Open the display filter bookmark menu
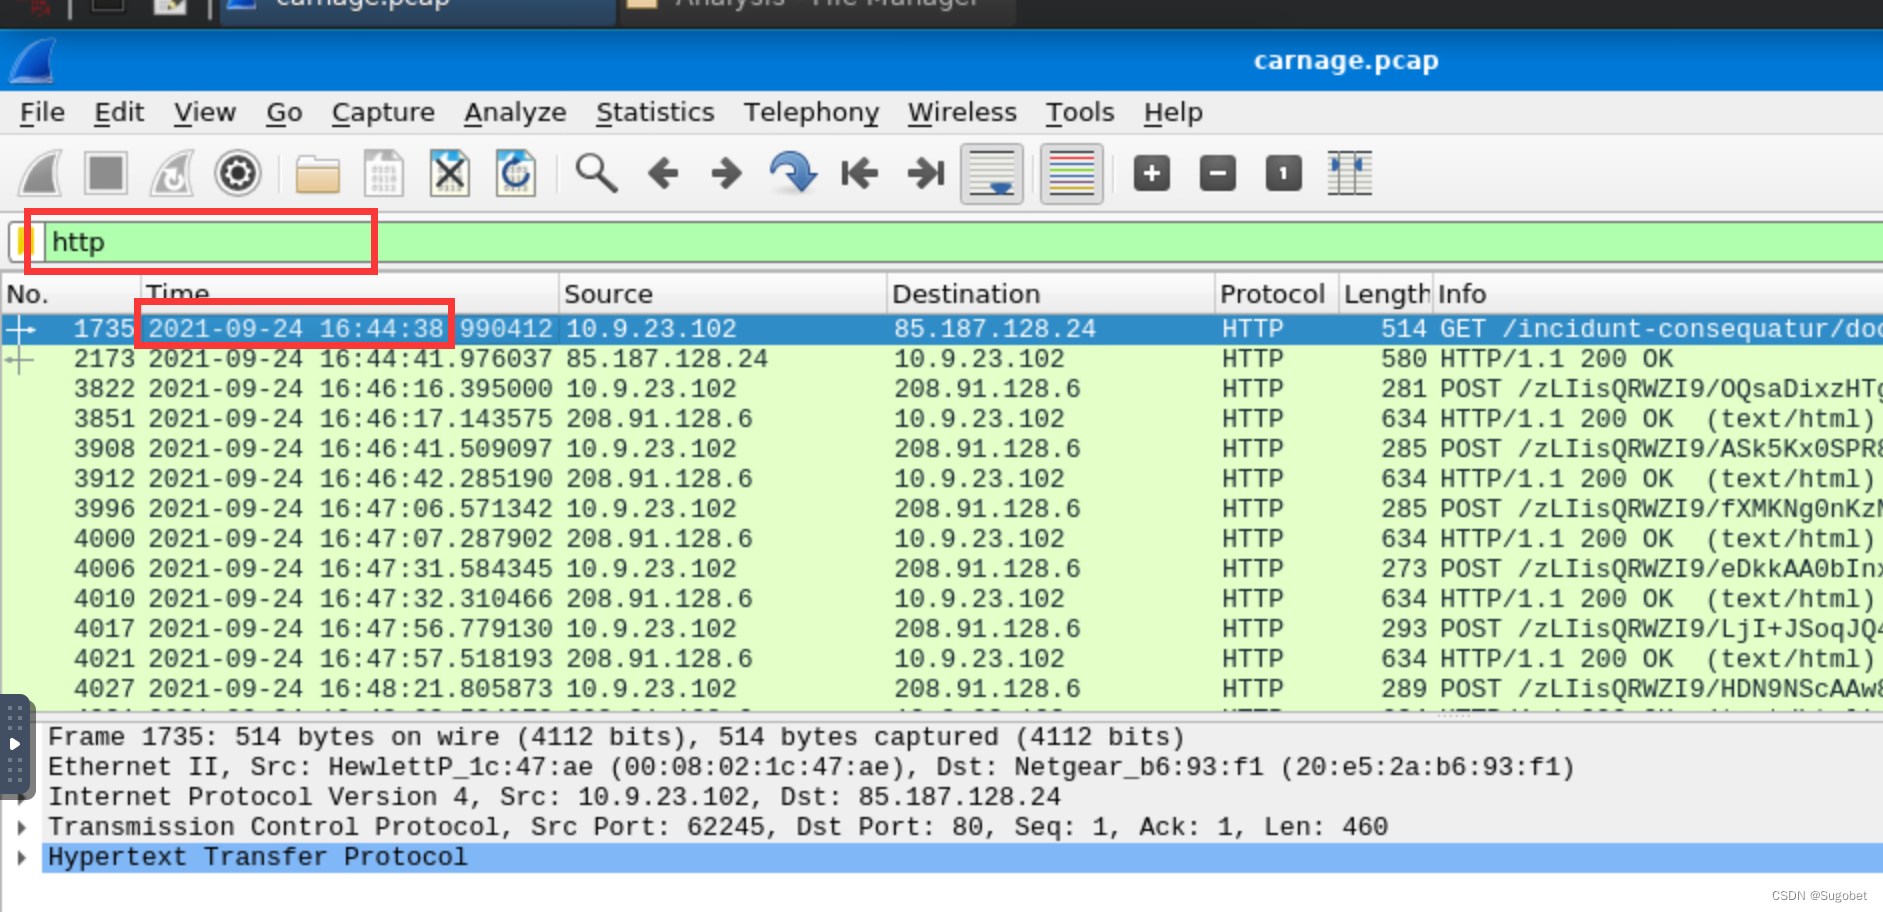The width and height of the screenshot is (1883, 912). click(26, 242)
